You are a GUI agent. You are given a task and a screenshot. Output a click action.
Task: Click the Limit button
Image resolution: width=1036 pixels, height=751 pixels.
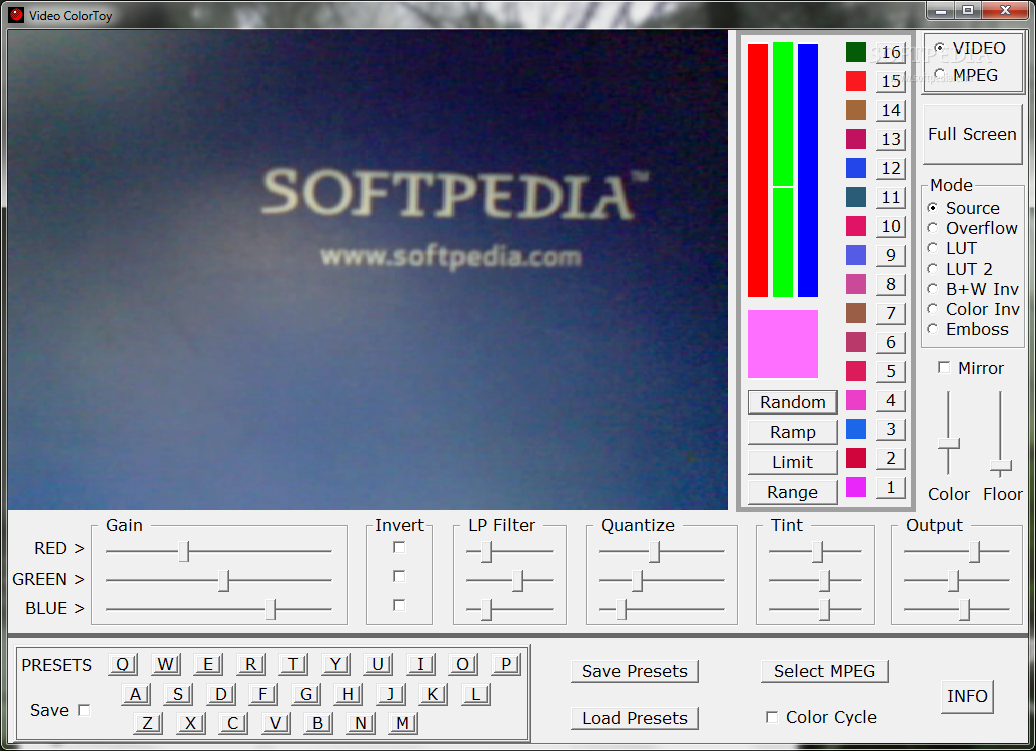[x=792, y=462]
